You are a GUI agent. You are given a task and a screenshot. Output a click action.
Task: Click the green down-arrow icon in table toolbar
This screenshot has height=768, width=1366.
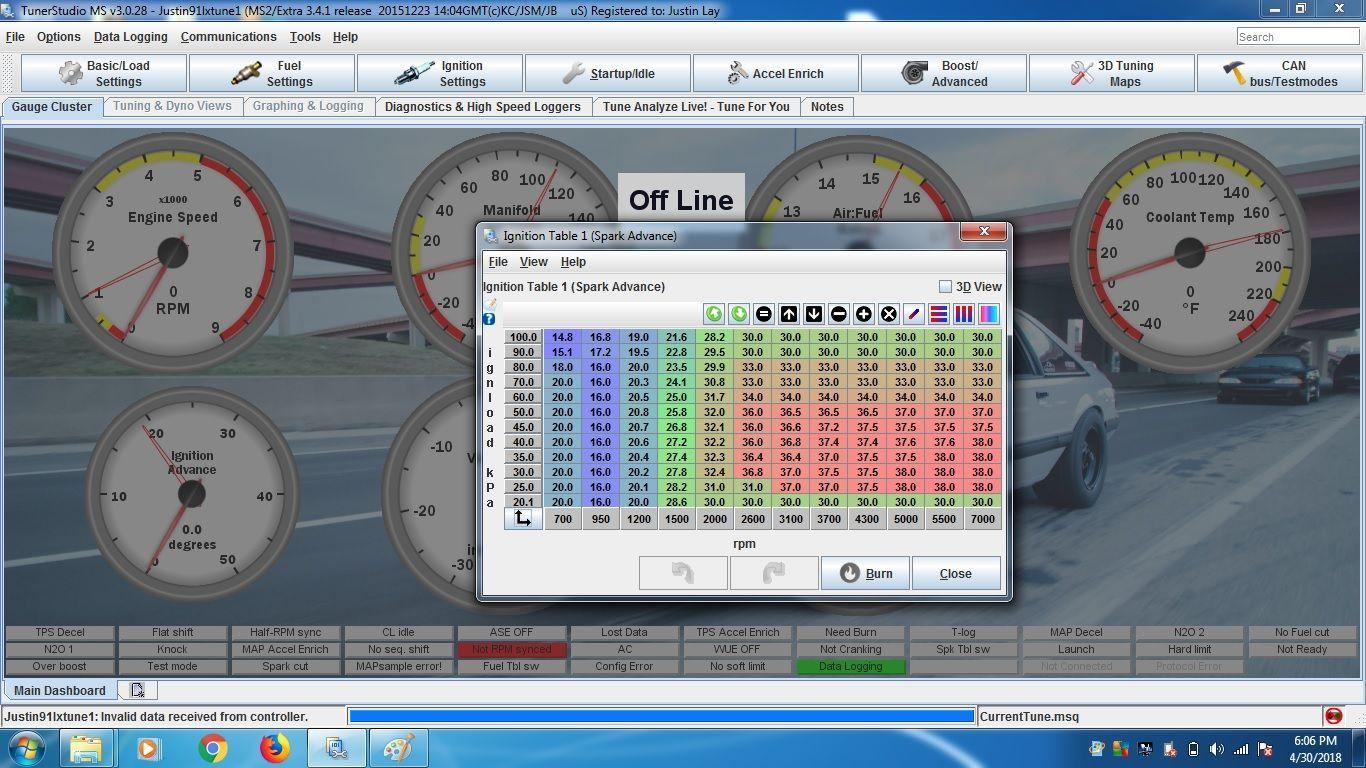click(739, 314)
